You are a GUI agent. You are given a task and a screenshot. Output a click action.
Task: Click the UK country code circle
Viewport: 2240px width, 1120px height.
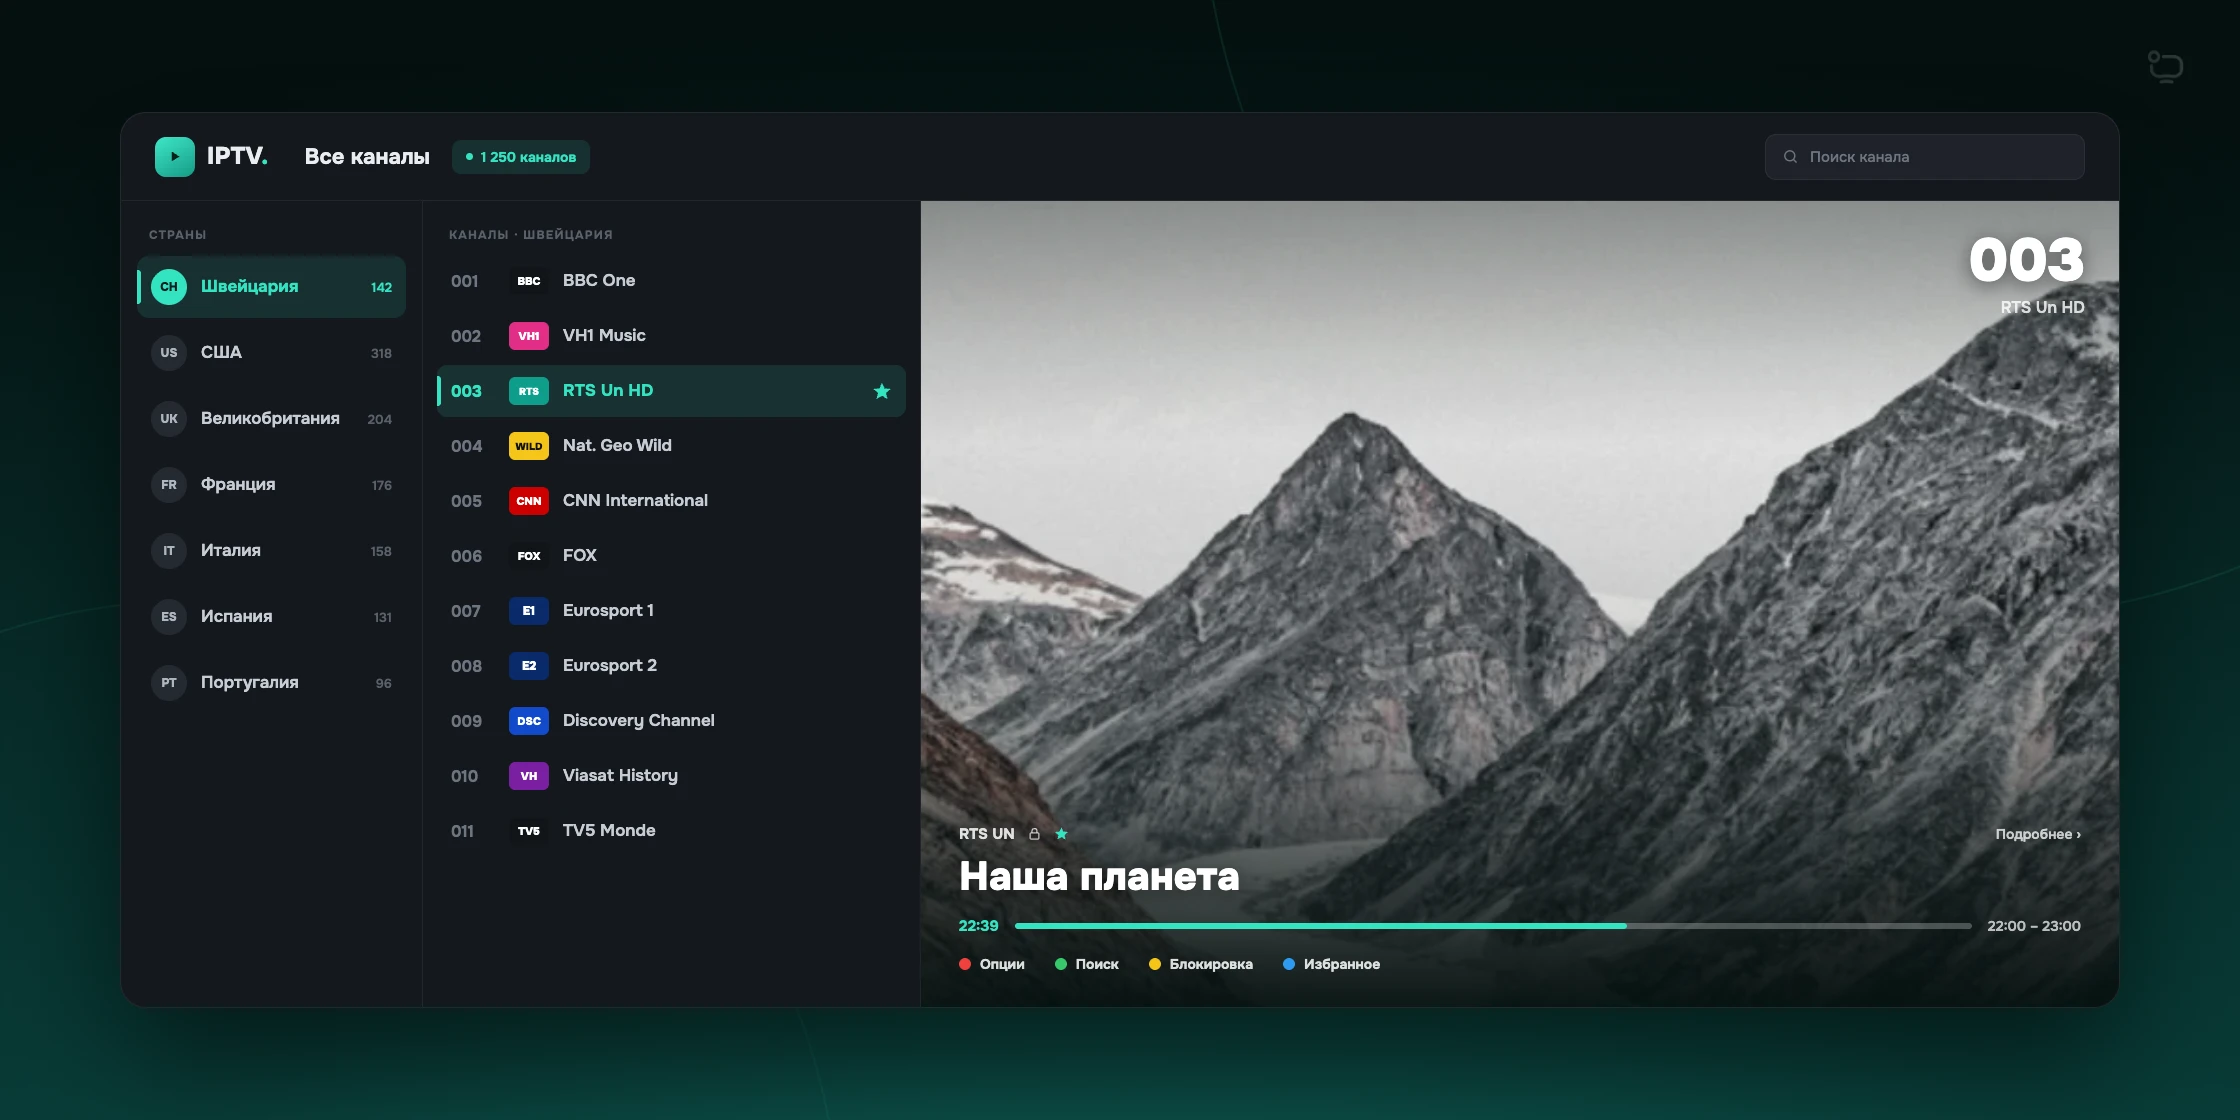click(169, 419)
